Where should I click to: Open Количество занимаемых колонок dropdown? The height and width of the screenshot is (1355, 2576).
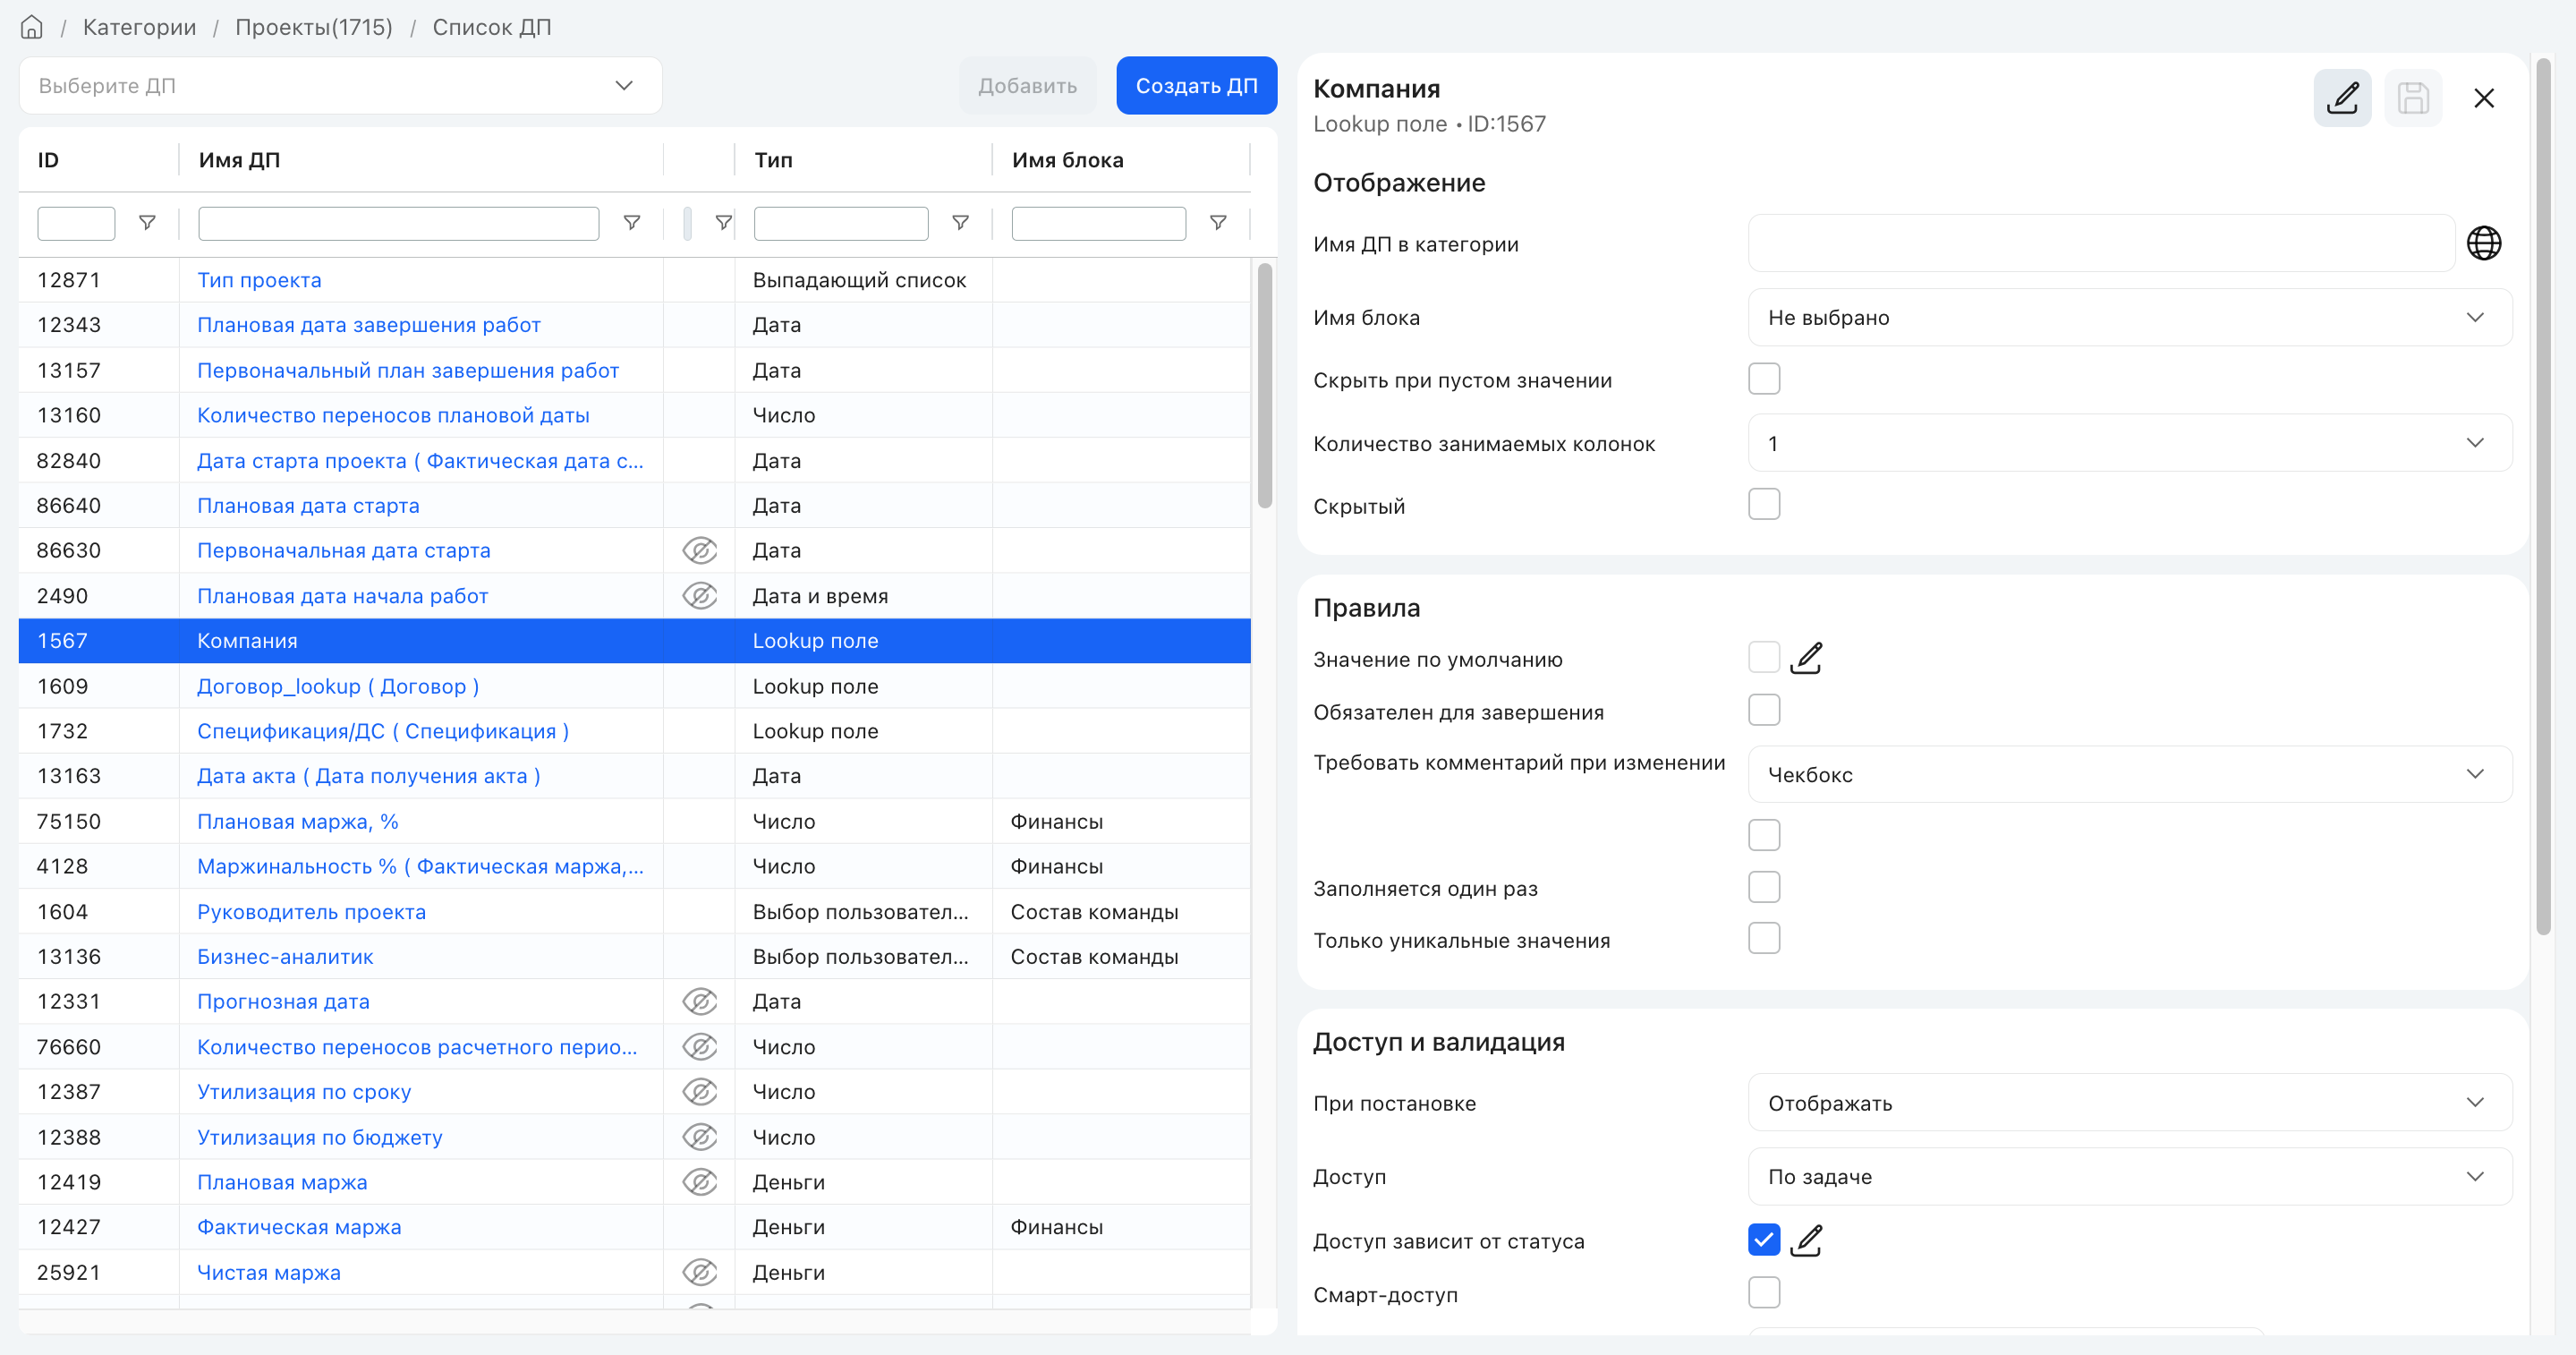point(2130,443)
